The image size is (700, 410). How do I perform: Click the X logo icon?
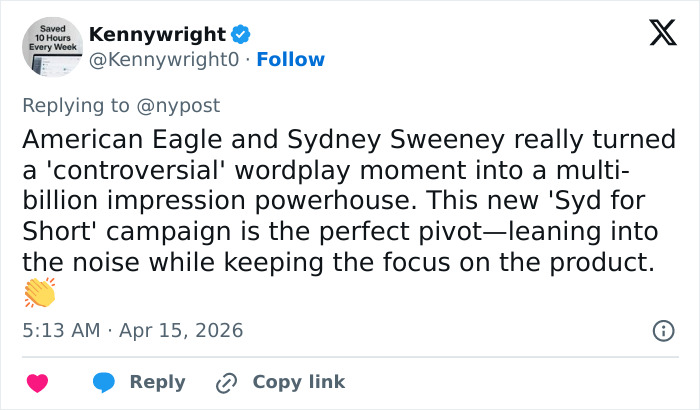click(656, 34)
